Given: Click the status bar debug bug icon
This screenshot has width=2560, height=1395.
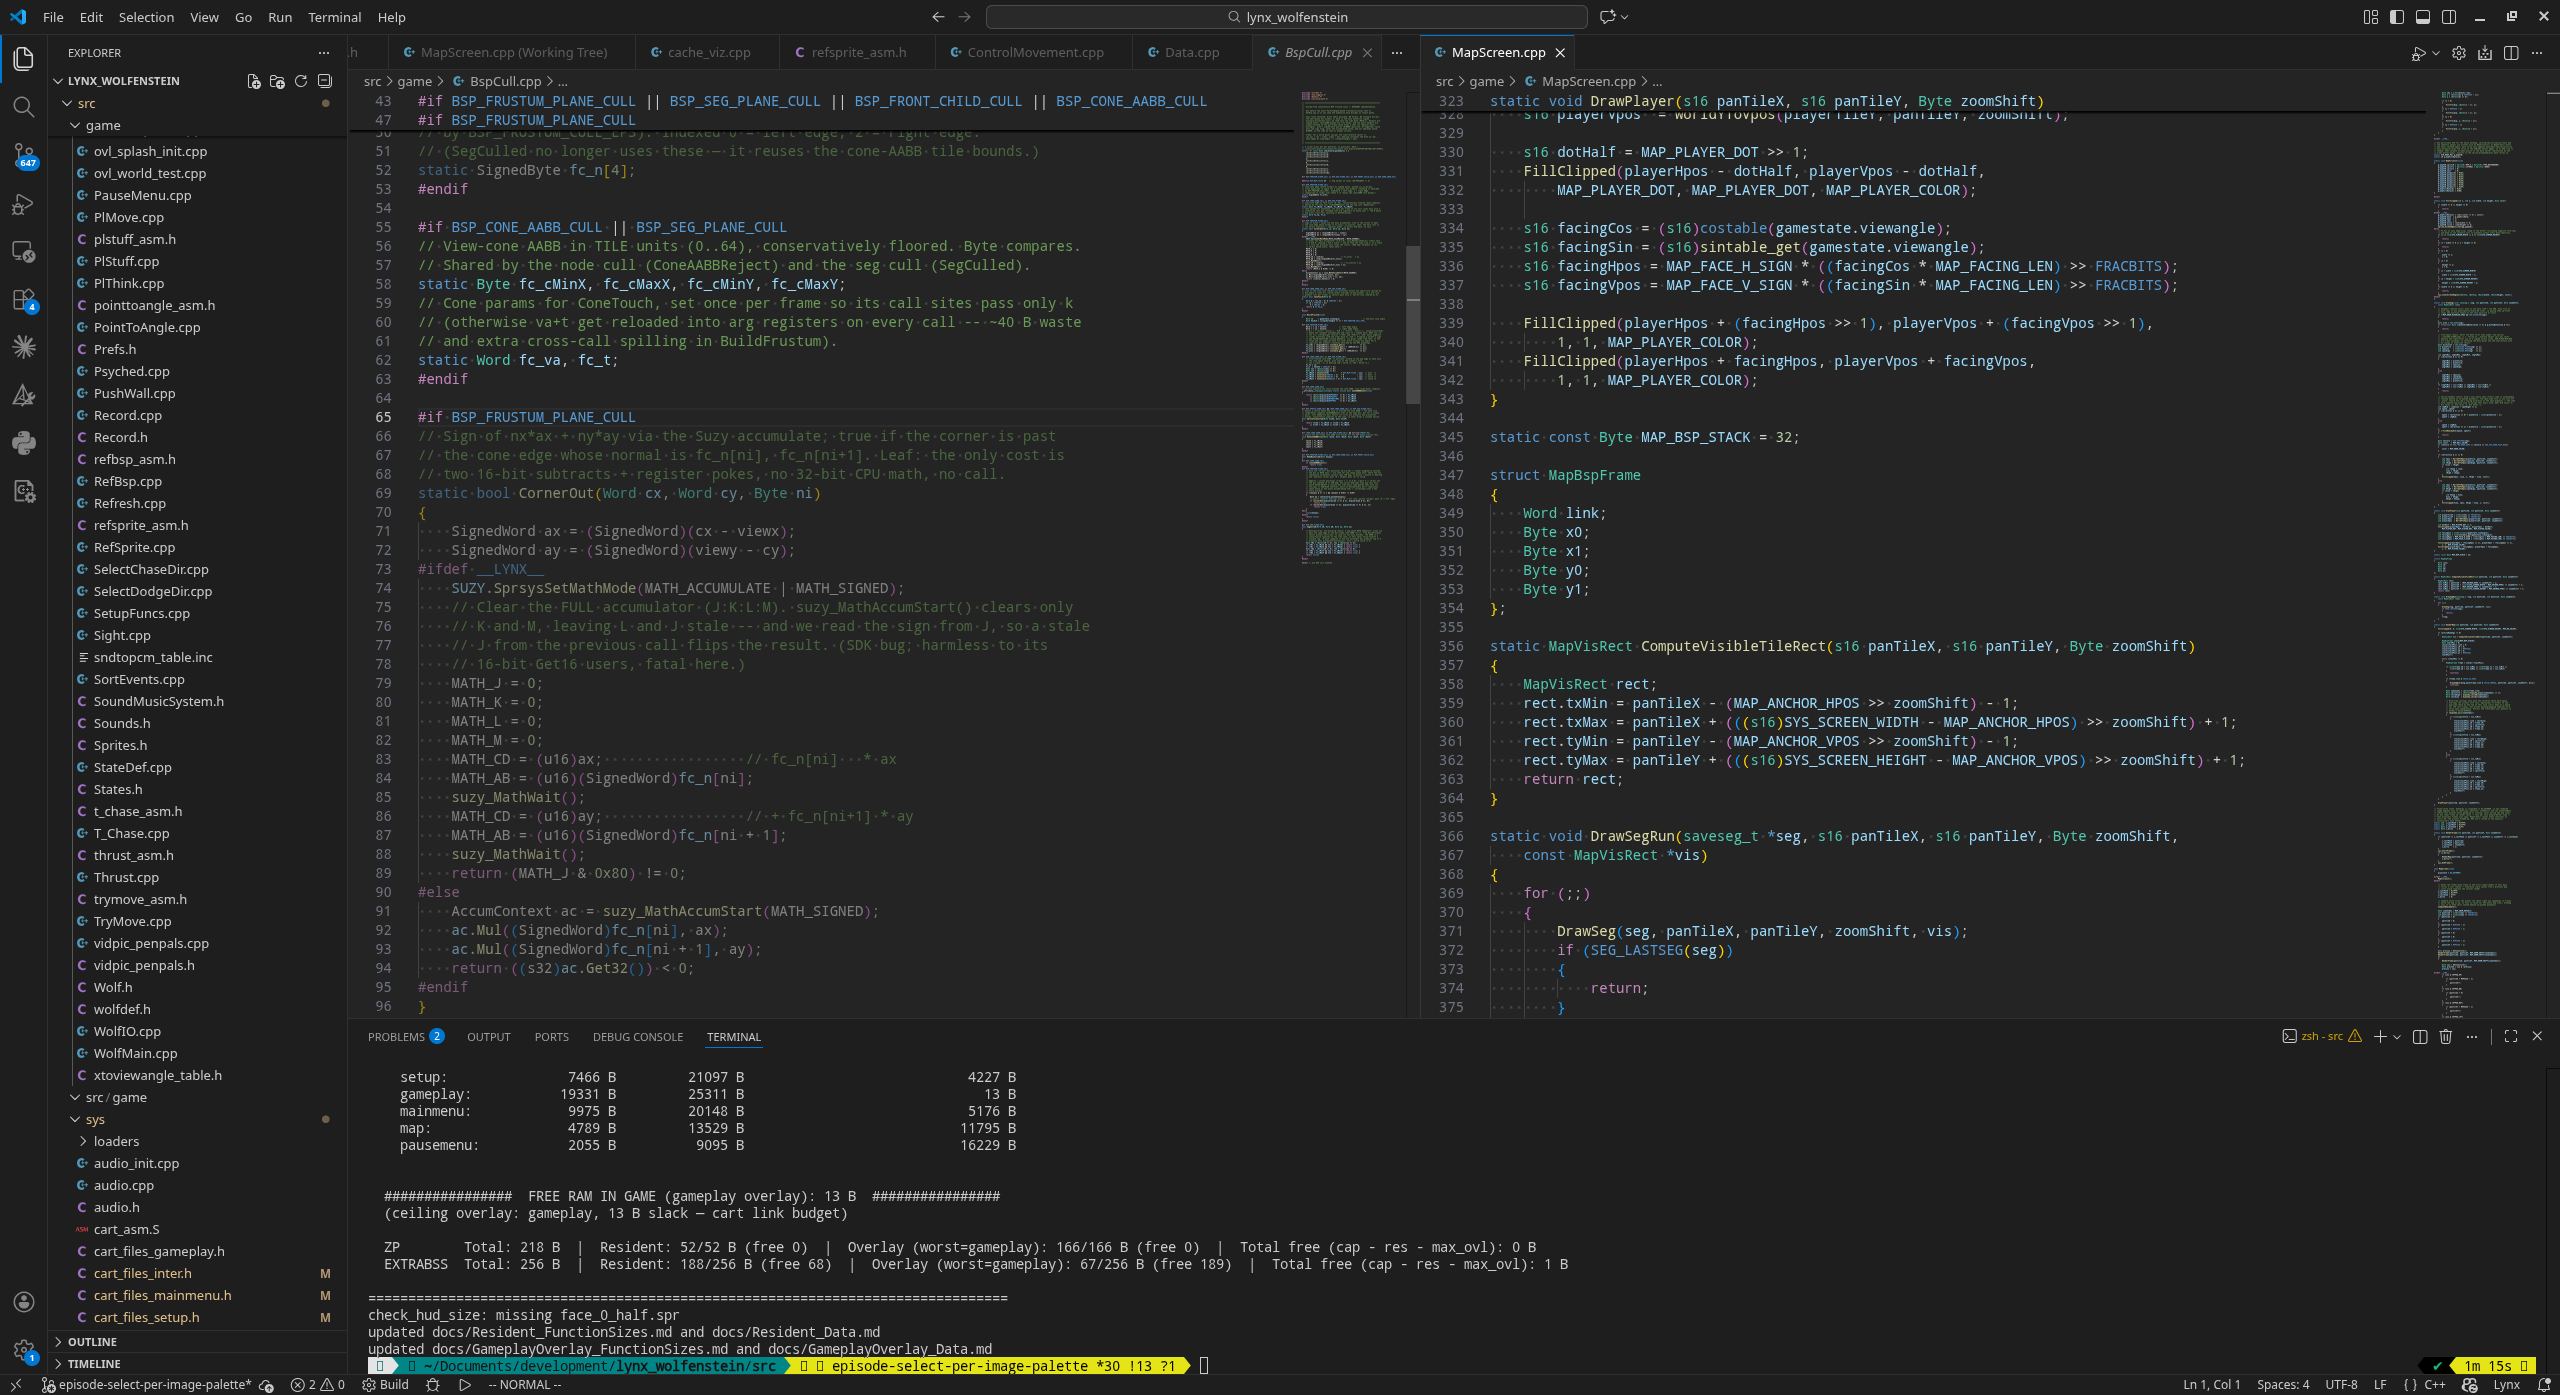Looking at the screenshot, I should (433, 1385).
